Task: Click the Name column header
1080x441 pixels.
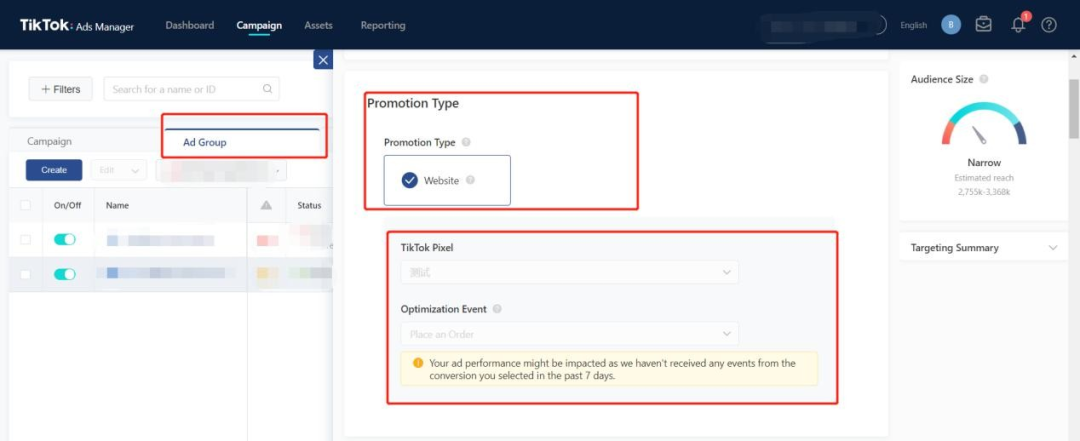Action: pyautogui.click(x=117, y=205)
